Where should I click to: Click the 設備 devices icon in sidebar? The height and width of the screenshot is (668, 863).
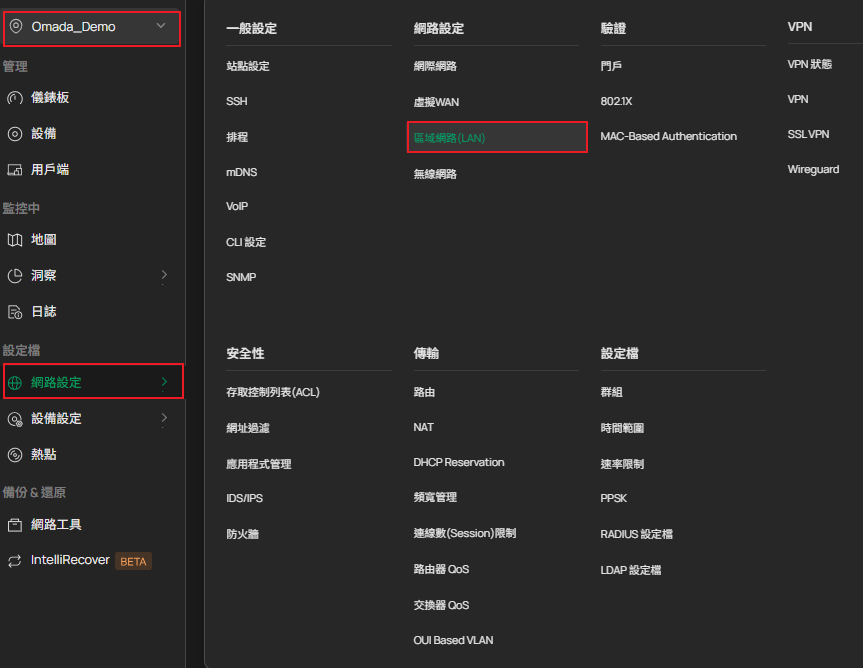click(15, 134)
